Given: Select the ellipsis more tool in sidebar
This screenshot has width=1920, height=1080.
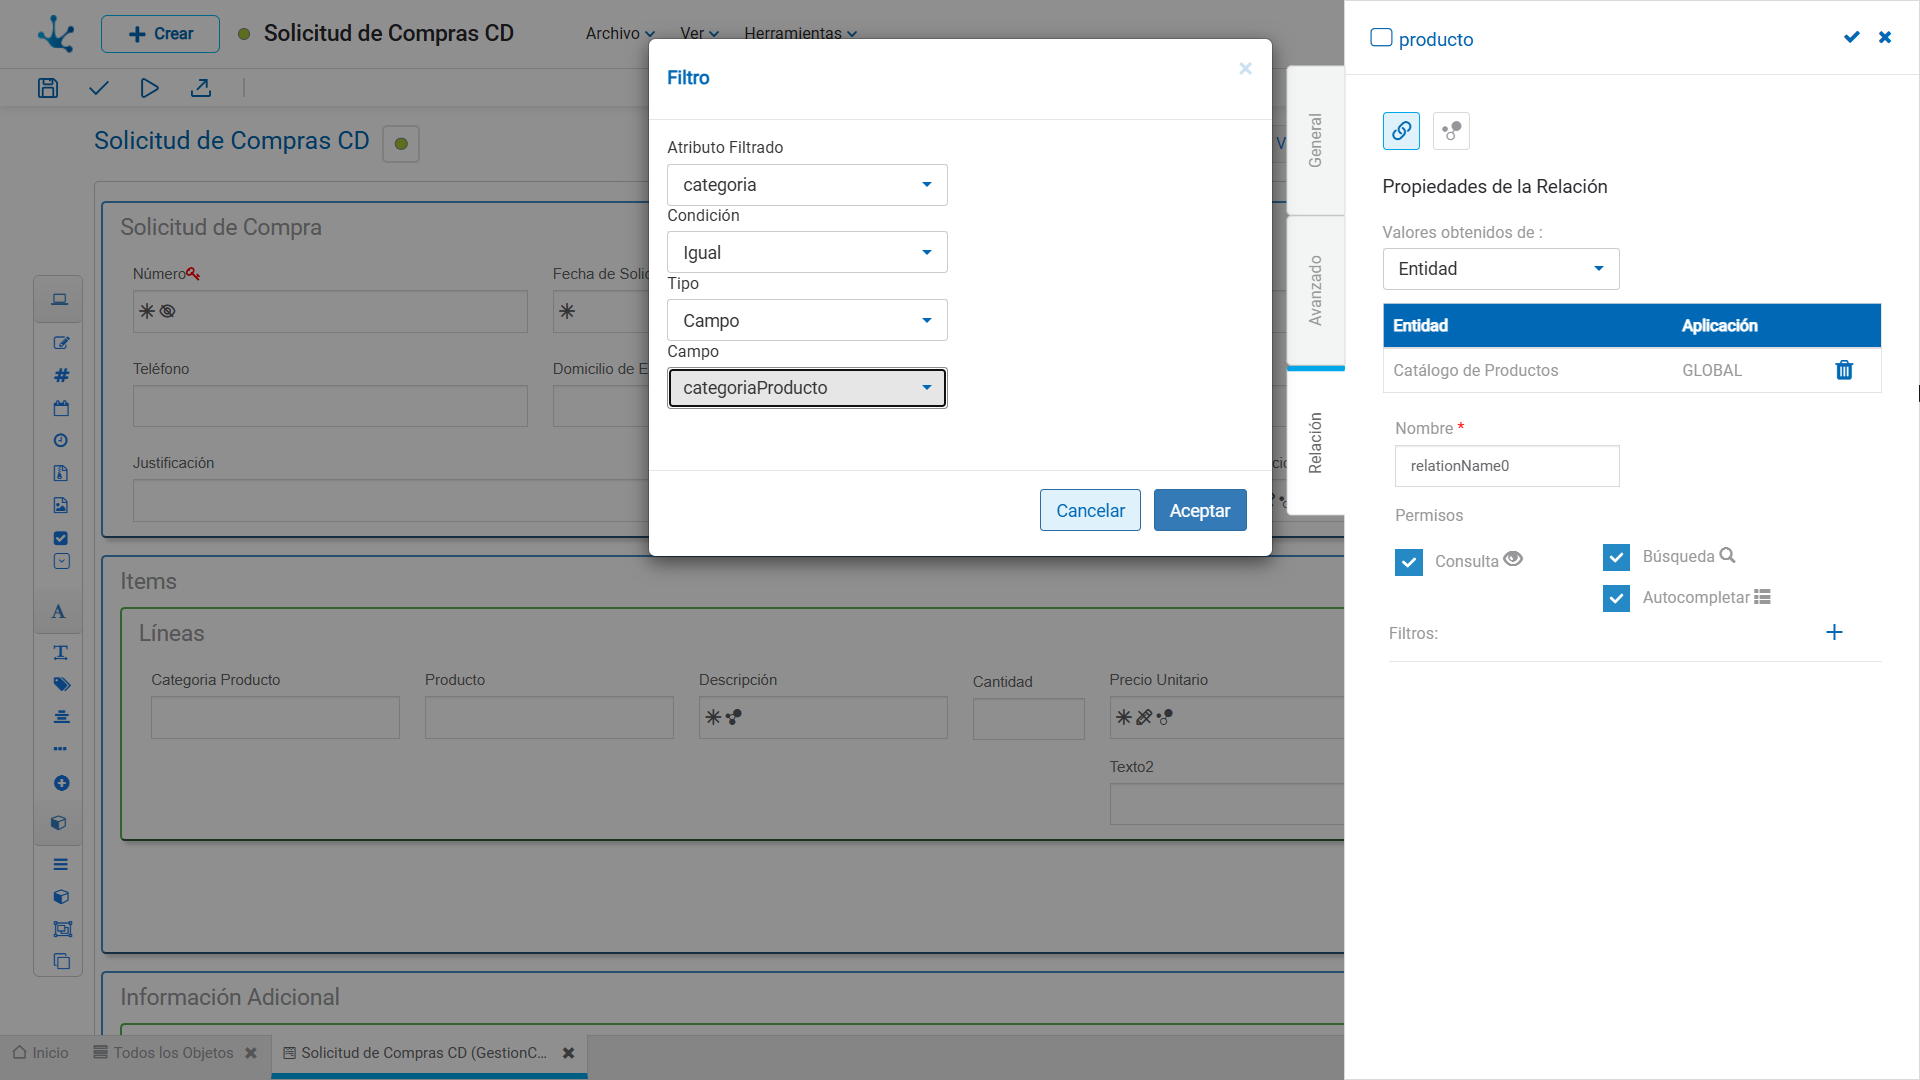Looking at the screenshot, I should tap(61, 748).
